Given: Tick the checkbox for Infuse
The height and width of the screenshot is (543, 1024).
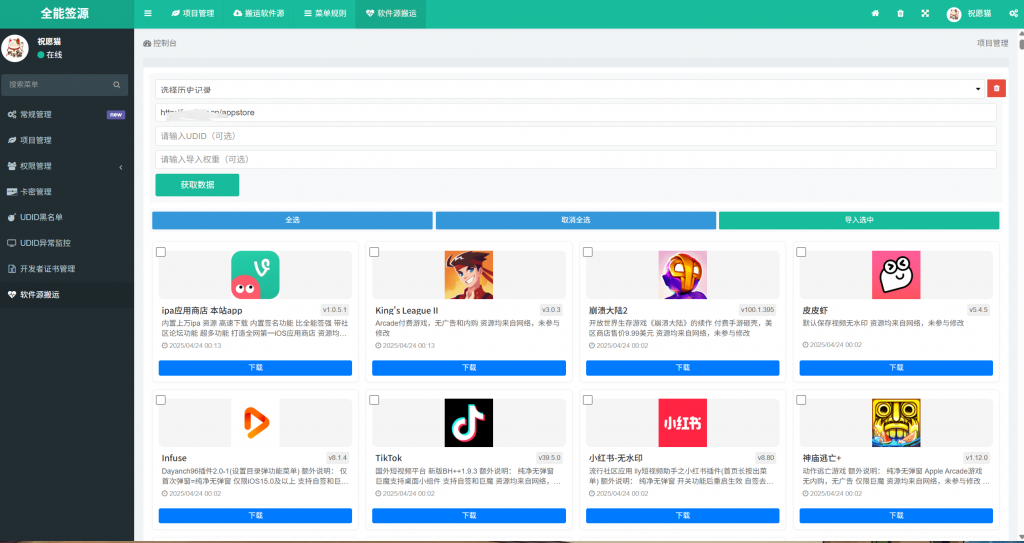Looking at the screenshot, I should 161,400.
